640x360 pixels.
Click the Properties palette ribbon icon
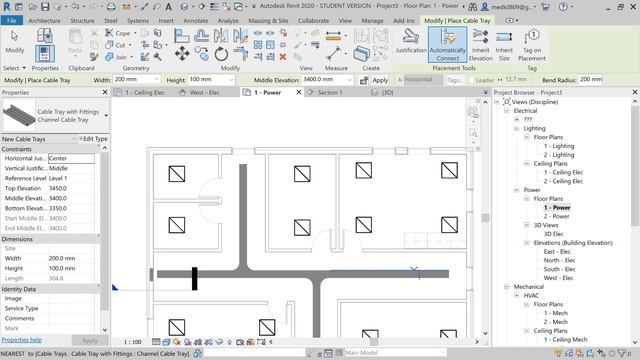coord(44,53)
